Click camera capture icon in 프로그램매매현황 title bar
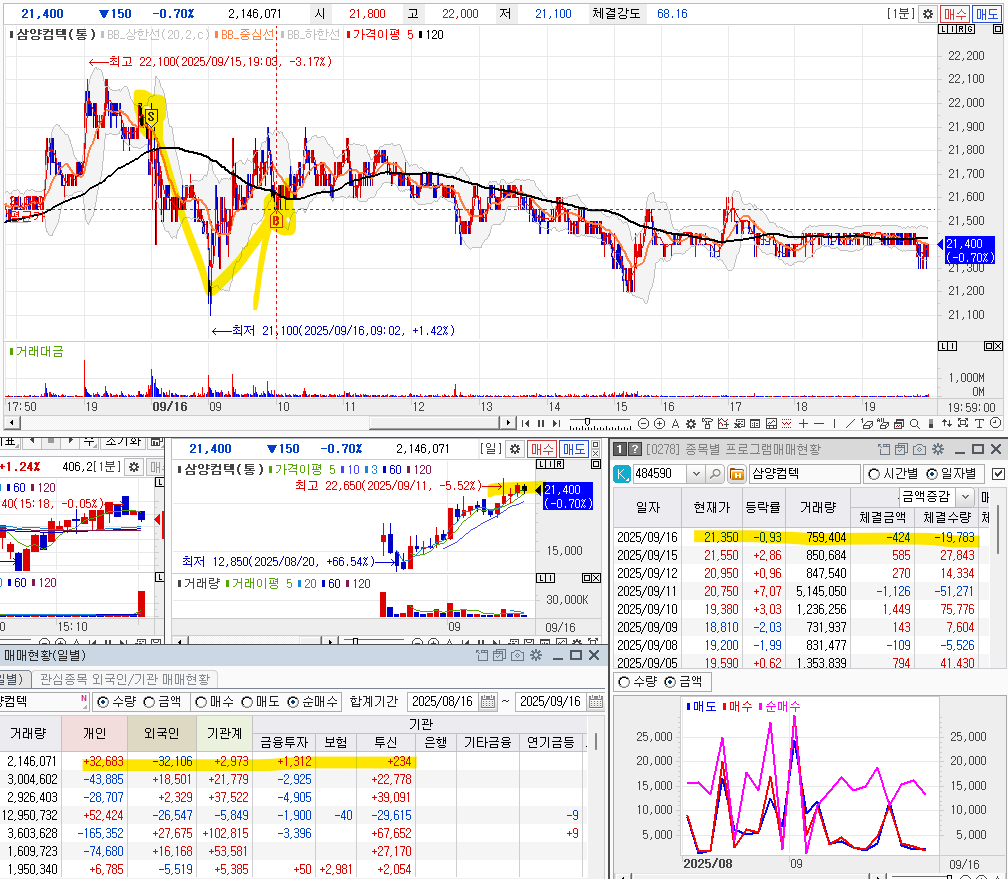Image resolution: width=1008 pixels, height=879 pixels. [x=919, y=449]
